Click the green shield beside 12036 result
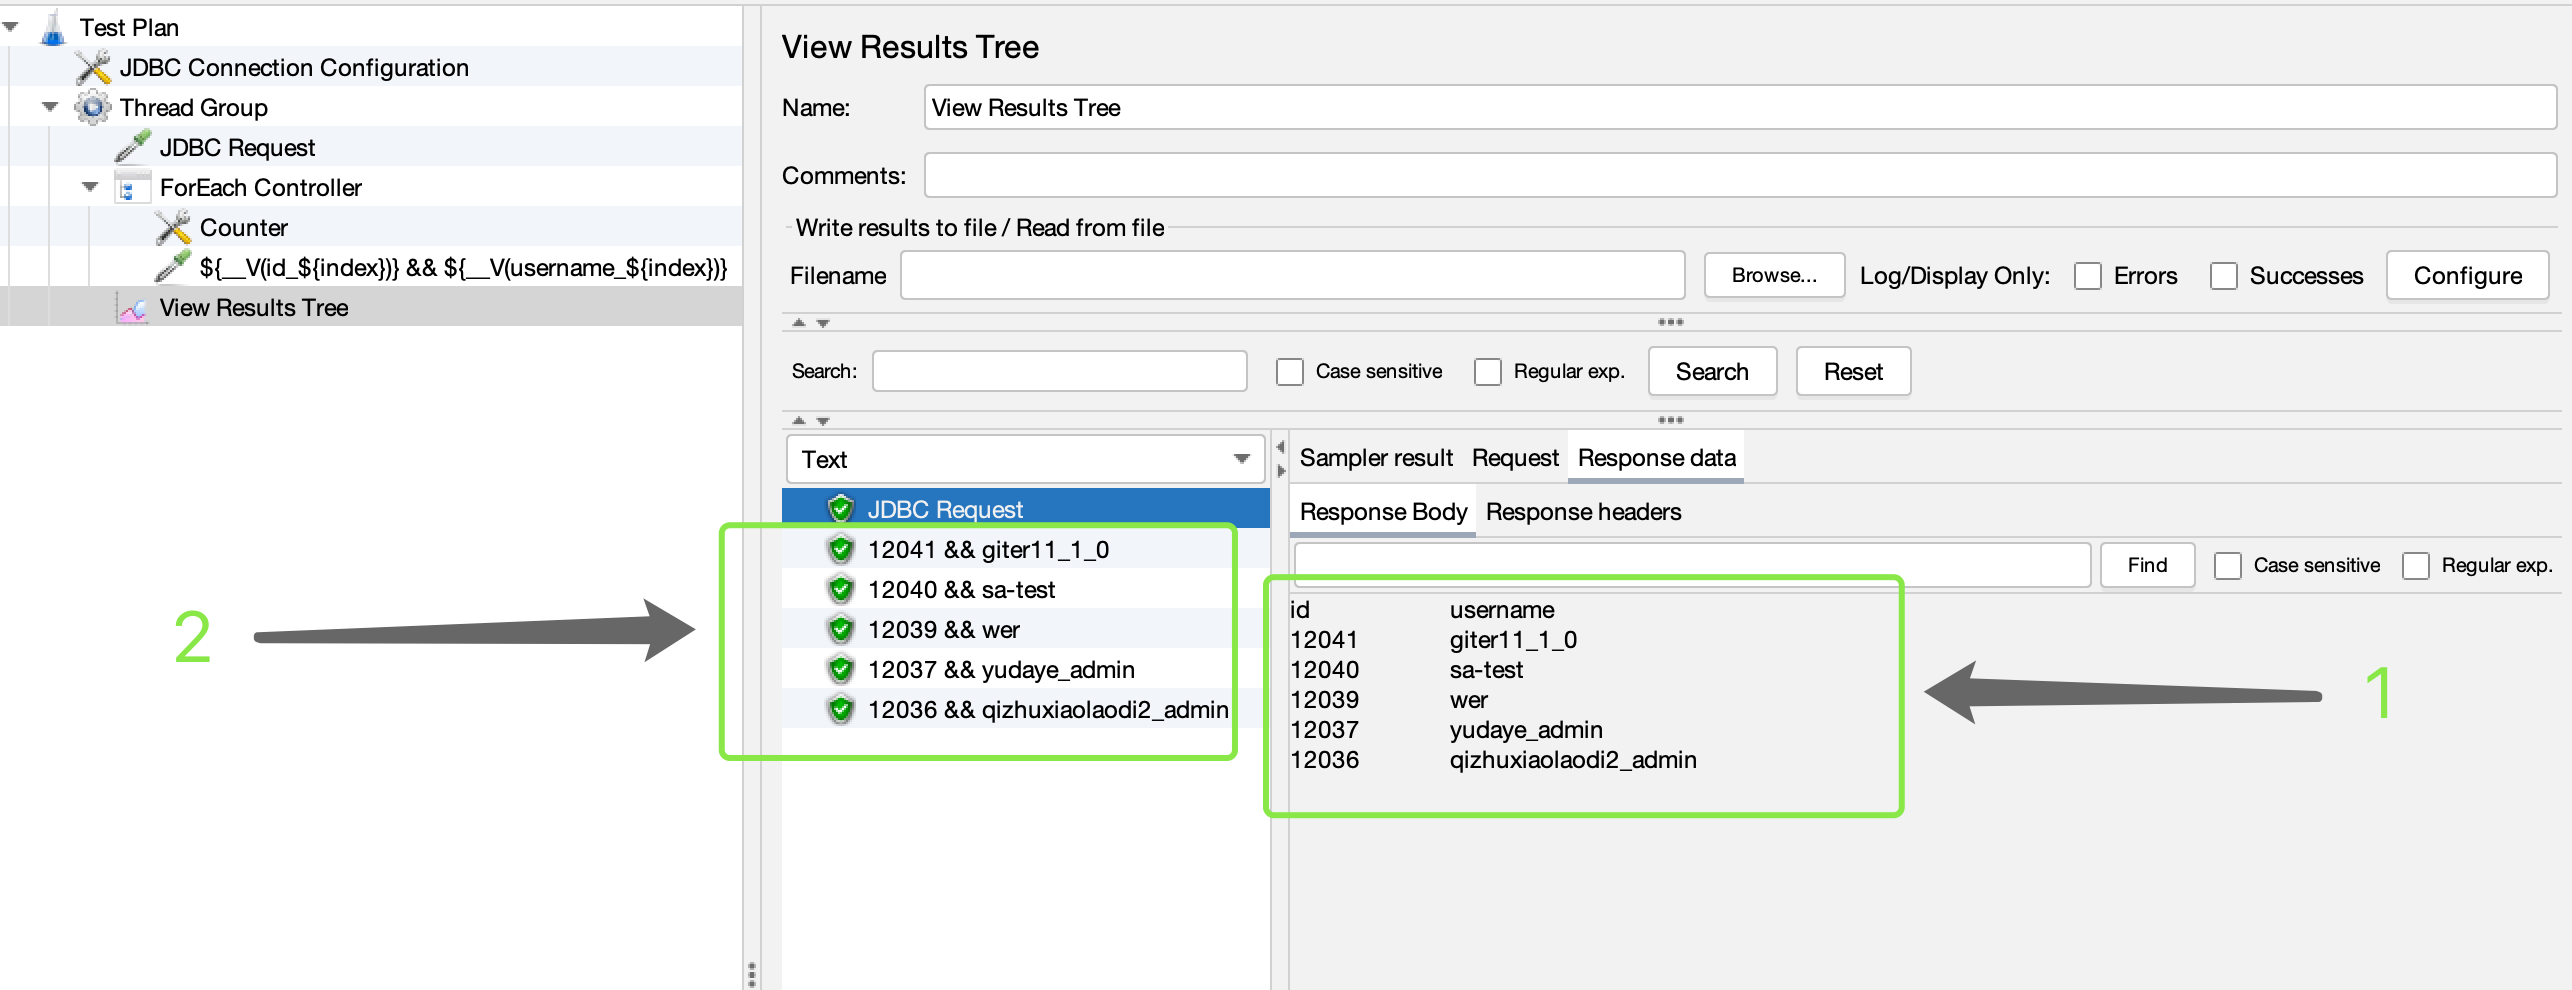Screen dimensions: 2572x990 841,709
